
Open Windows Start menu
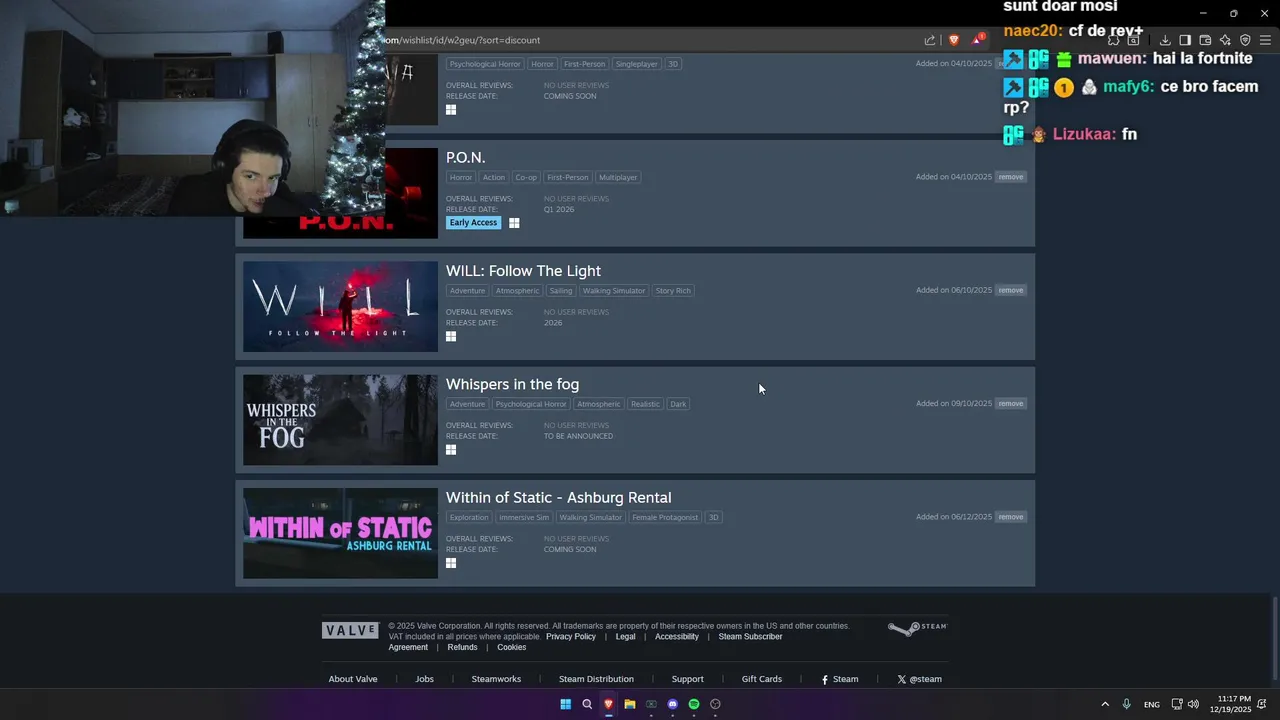coord(565,704)
